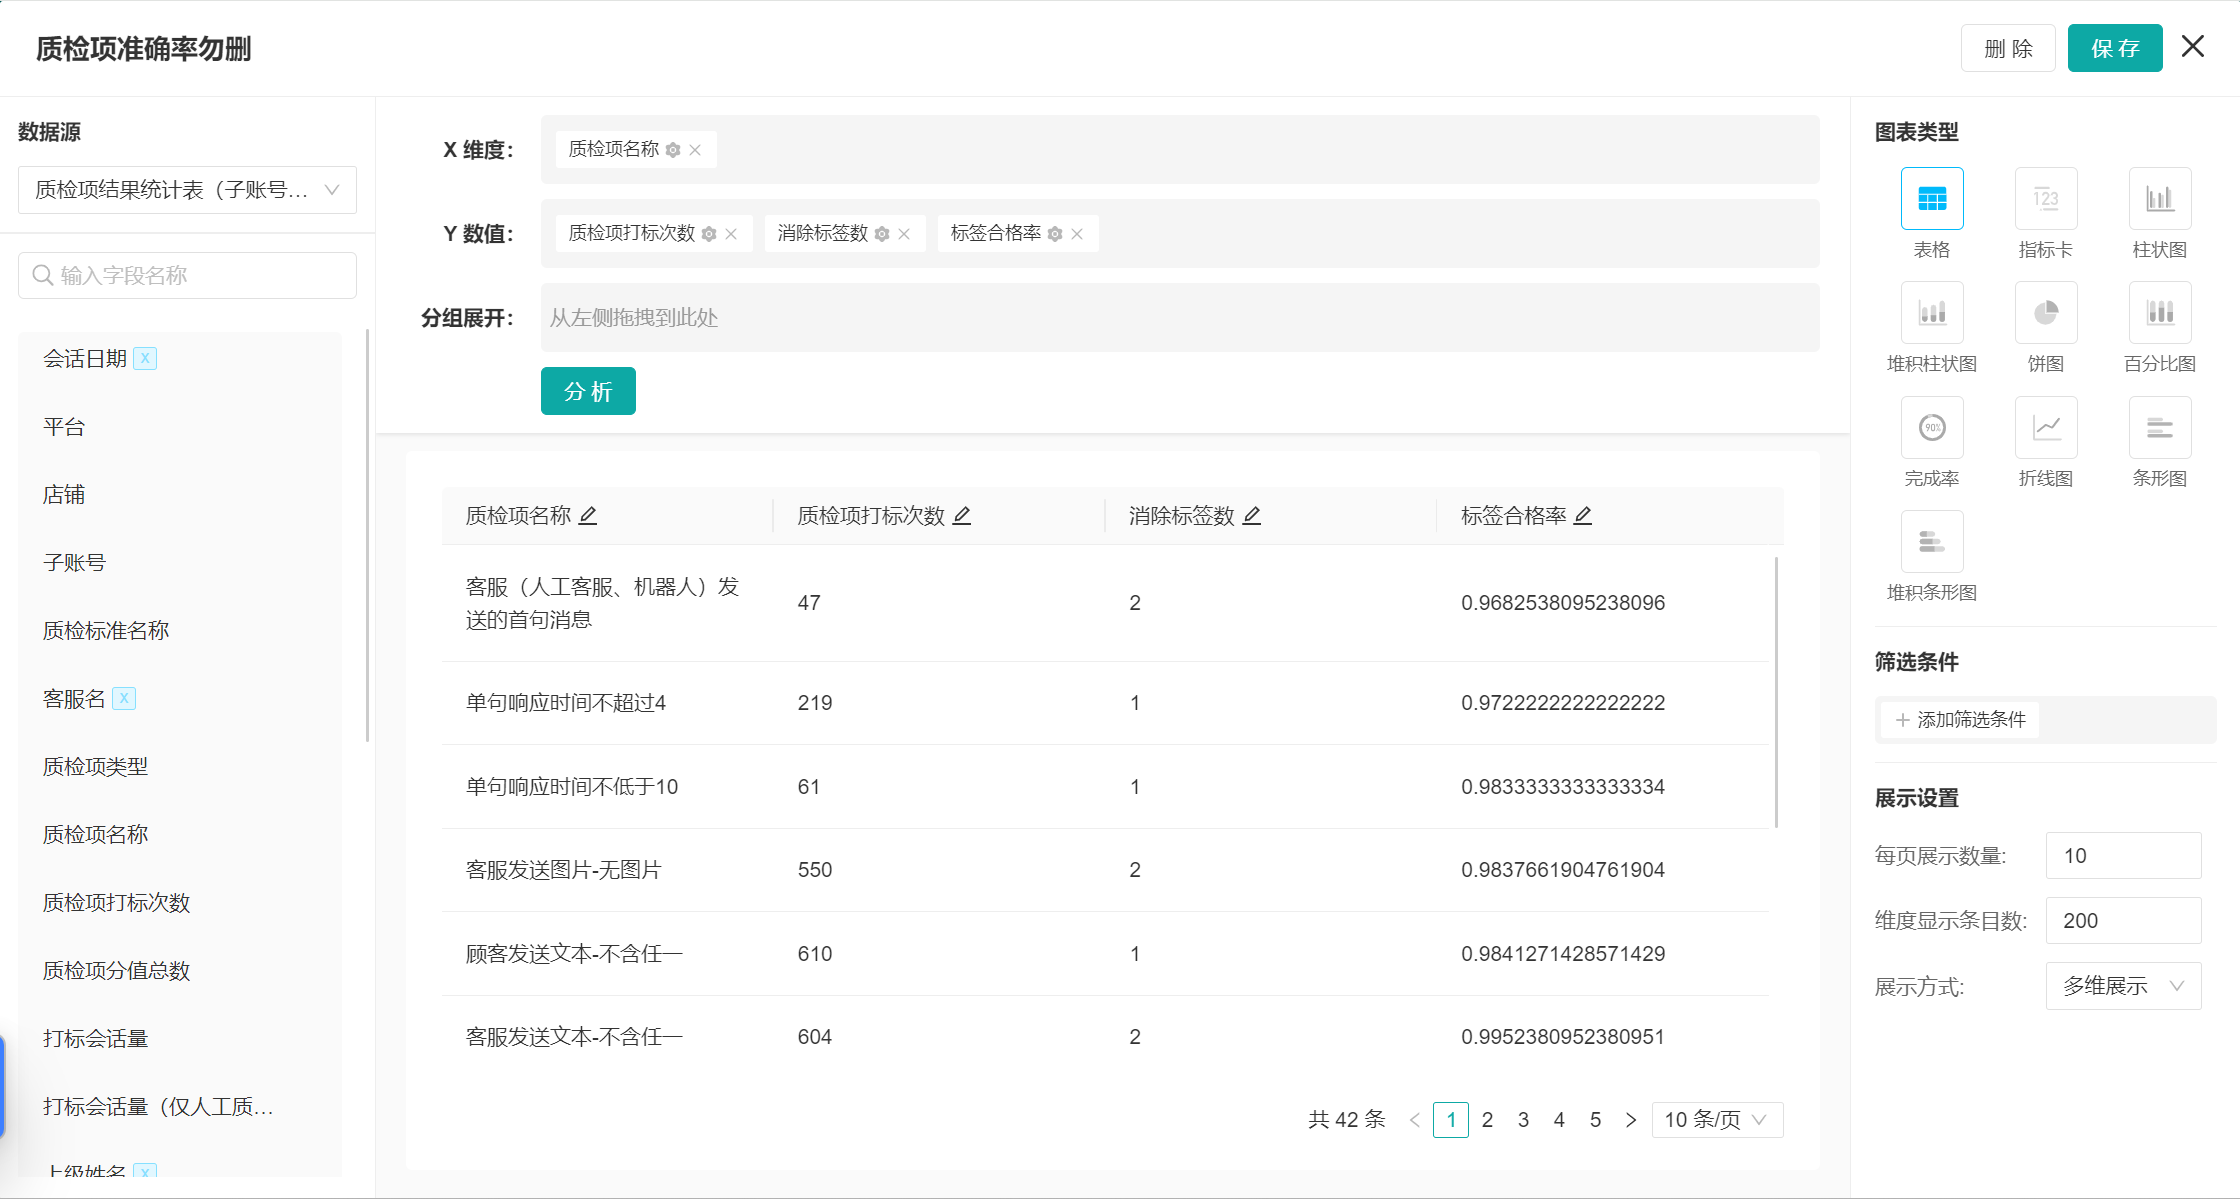Focus the 输入字段名称 search field
Viewport: 2240px width, 1199px height.
coord(187,275)
